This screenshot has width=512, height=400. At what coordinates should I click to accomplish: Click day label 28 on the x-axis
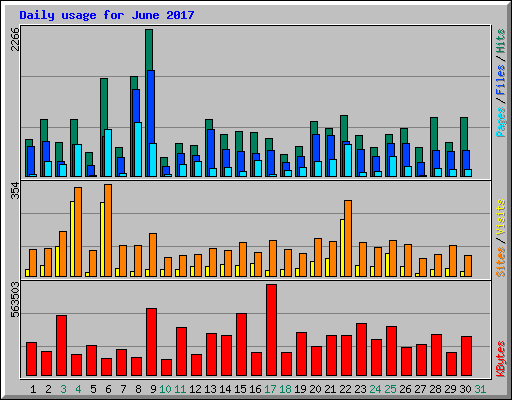pyautogui.click(x=435, y=389)
